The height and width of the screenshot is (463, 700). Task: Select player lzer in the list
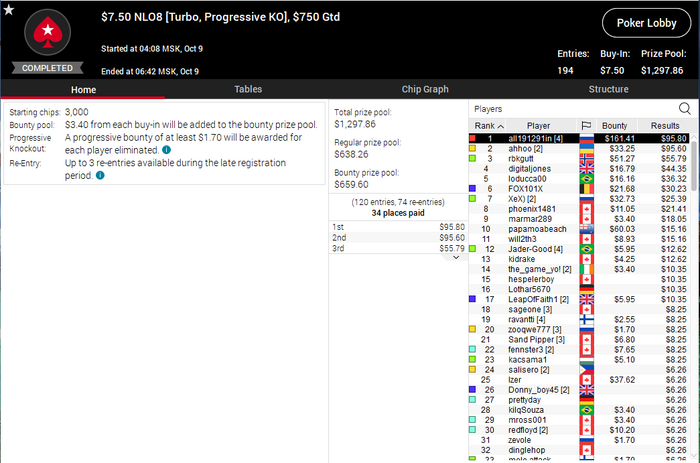pyautogui.click(x=579, y=380)
